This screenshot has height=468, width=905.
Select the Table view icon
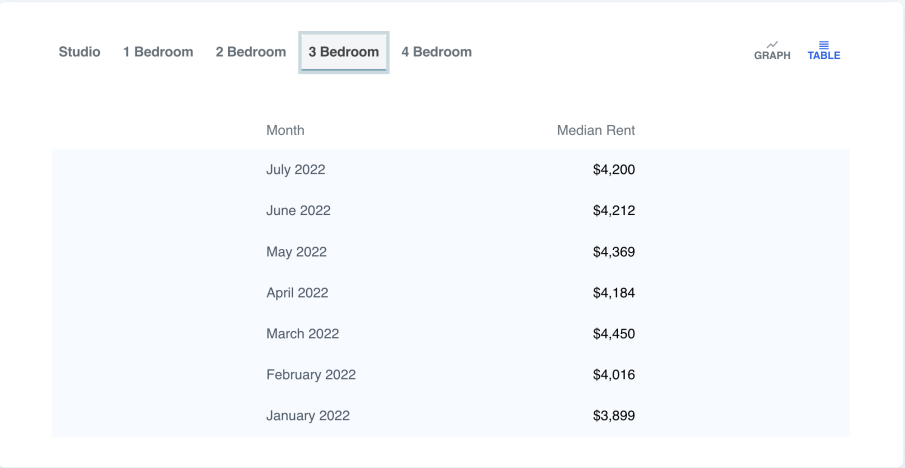point(824,50)
